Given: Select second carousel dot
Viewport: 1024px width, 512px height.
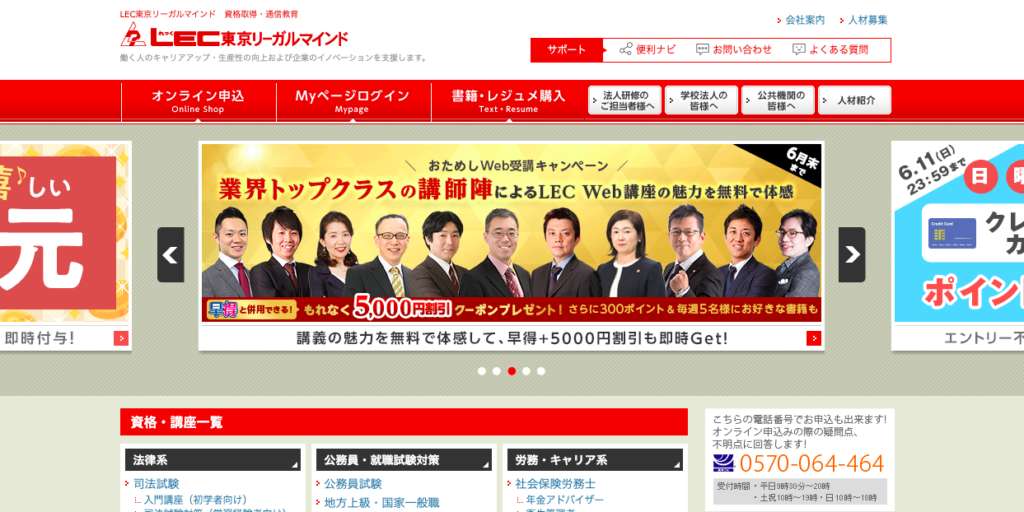Looking at the screenshot, I should coord(497,371).
